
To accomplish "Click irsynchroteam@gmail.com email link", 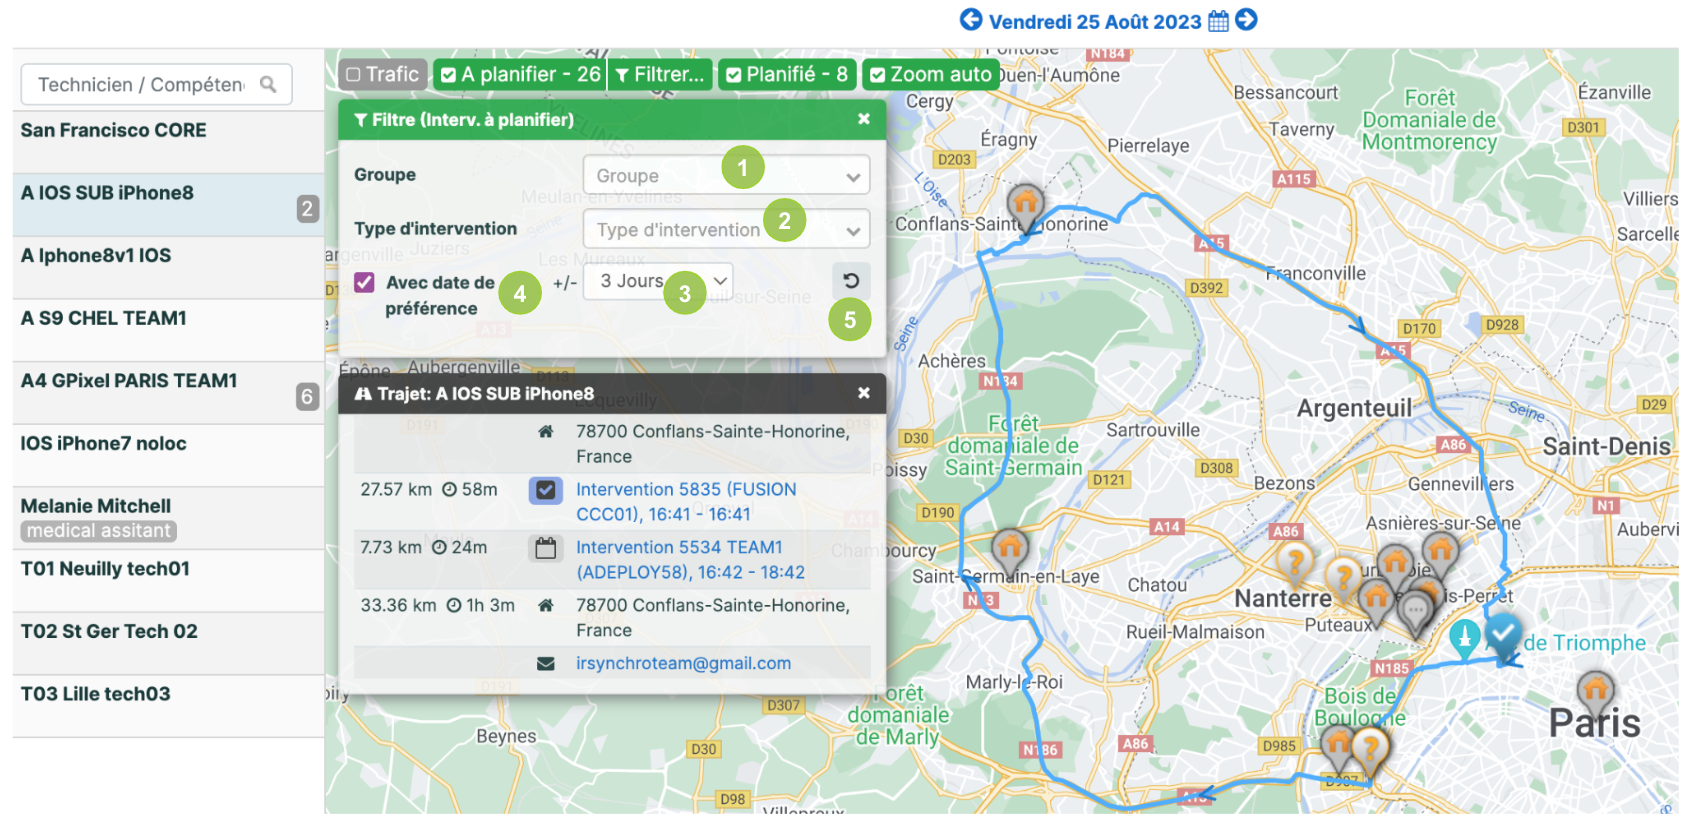I will [683, 663].
